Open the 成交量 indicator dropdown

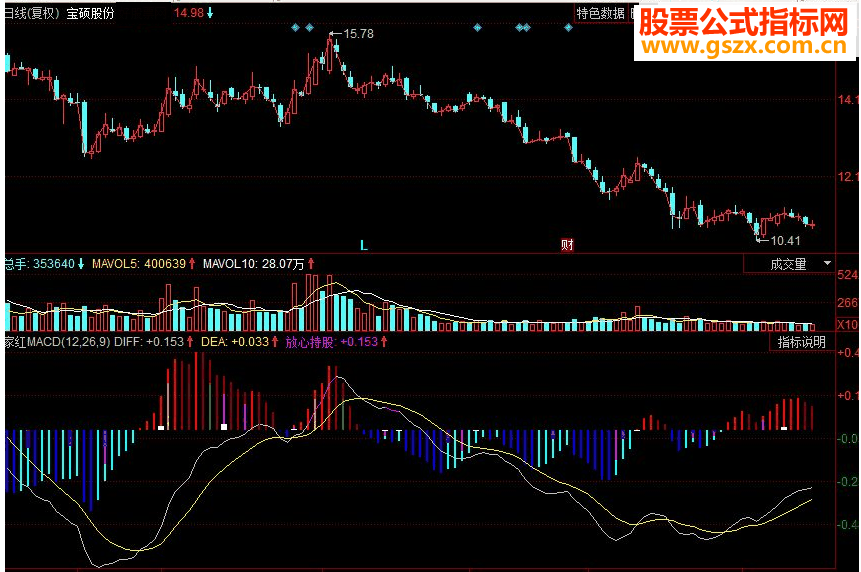point(789,264)
